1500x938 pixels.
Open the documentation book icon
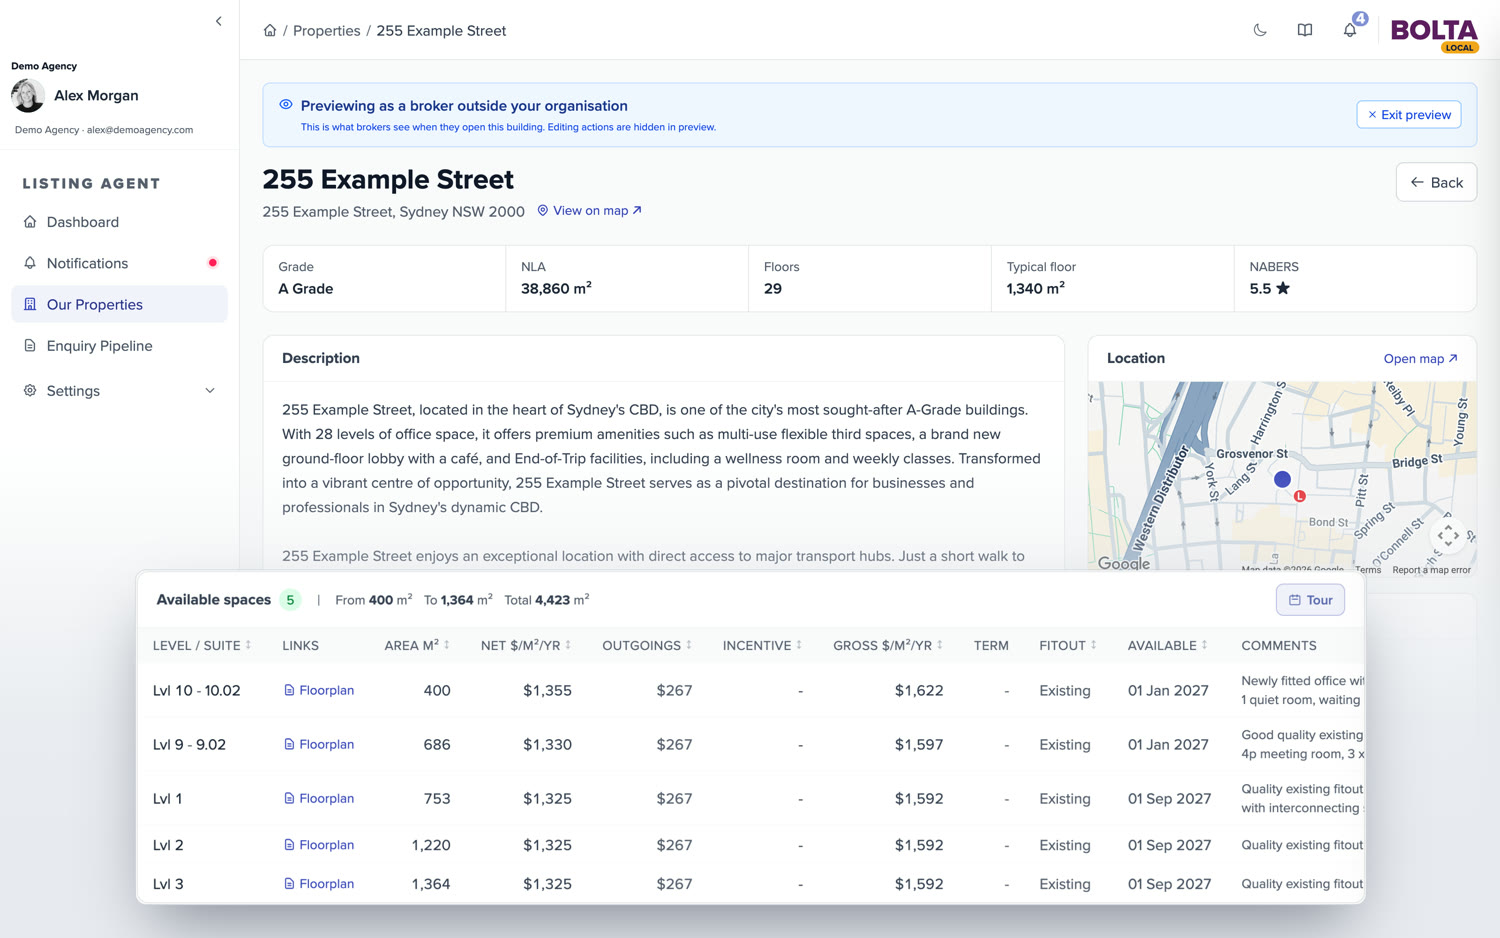(x=1305, y=30)
